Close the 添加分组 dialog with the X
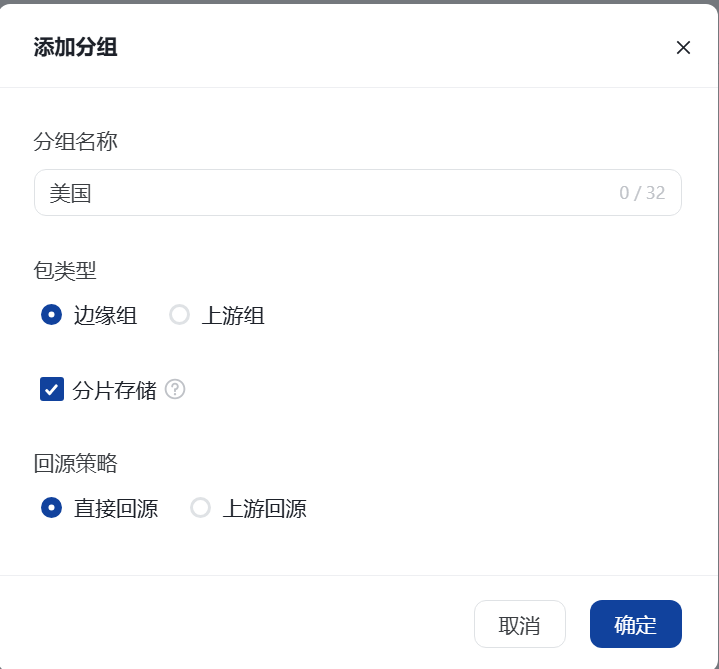The width and height of the screenshot is (719, 669). pos(683,47)
